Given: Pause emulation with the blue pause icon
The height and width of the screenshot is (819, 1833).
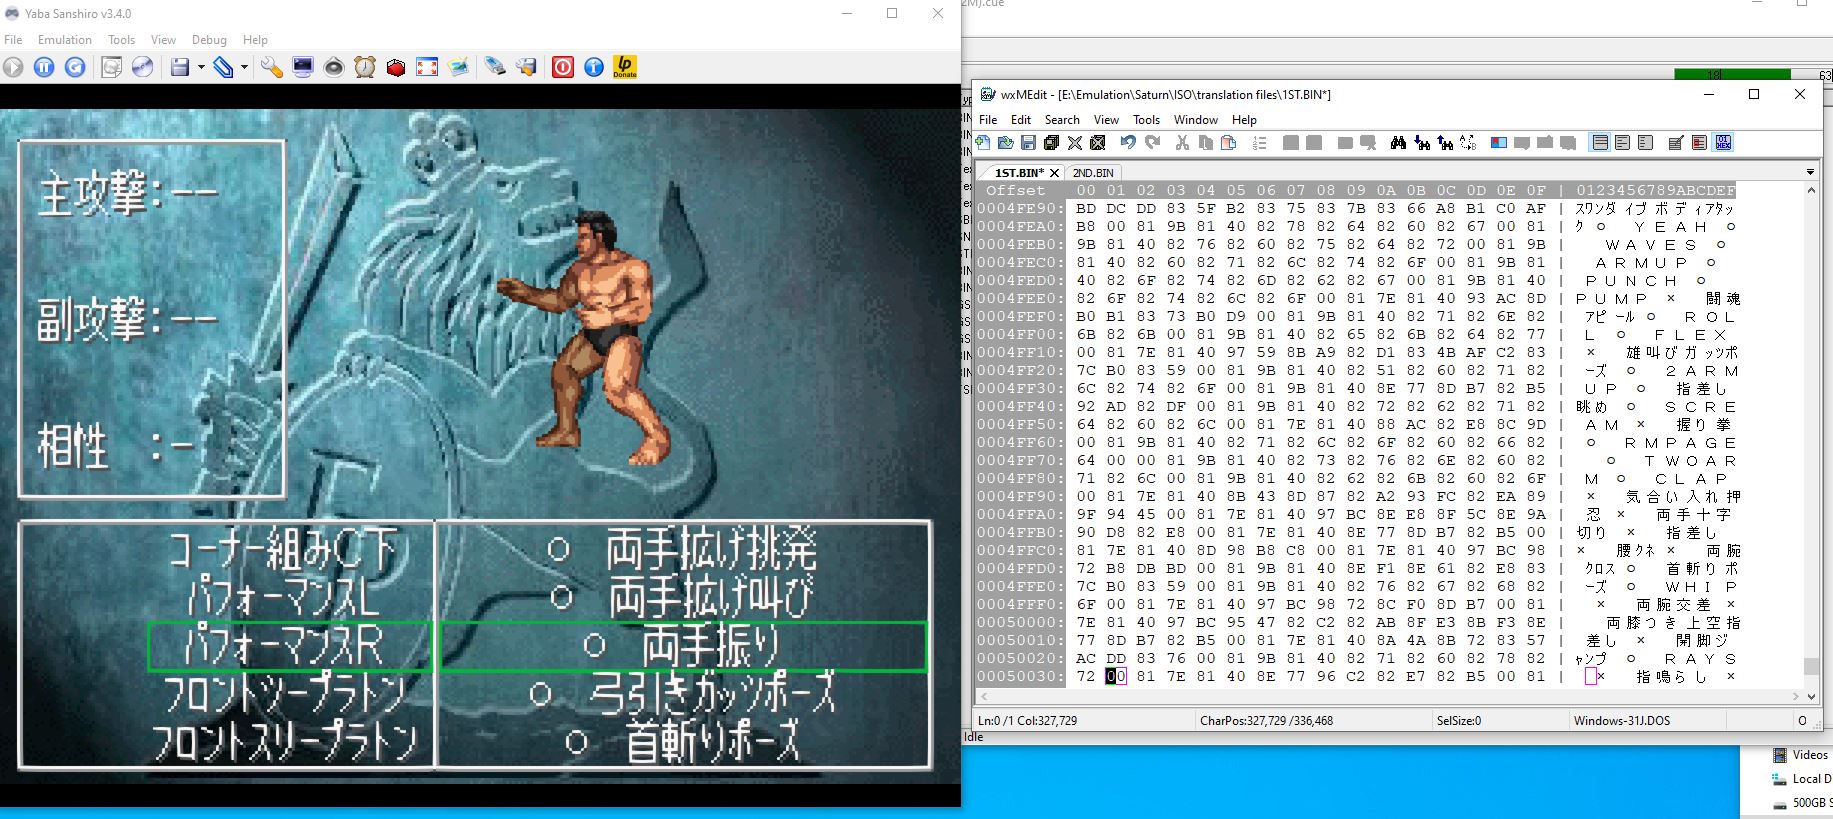Looking at the screenshot, I should coord(44,67).
